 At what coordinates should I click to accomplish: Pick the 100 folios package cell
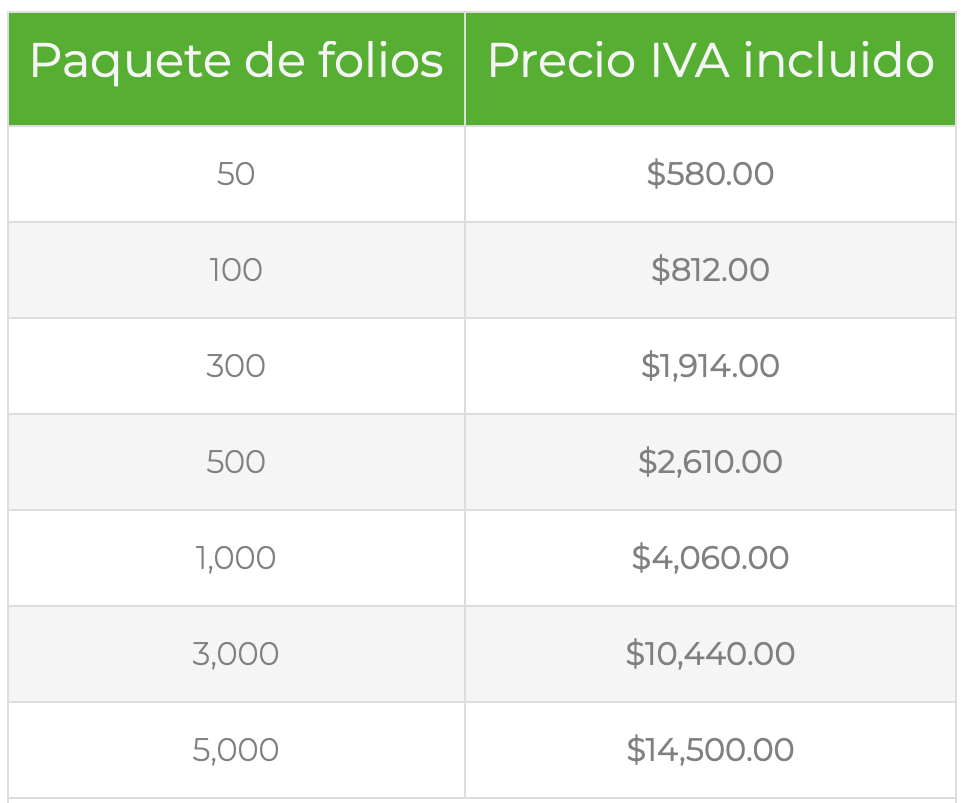pos(236,270)
